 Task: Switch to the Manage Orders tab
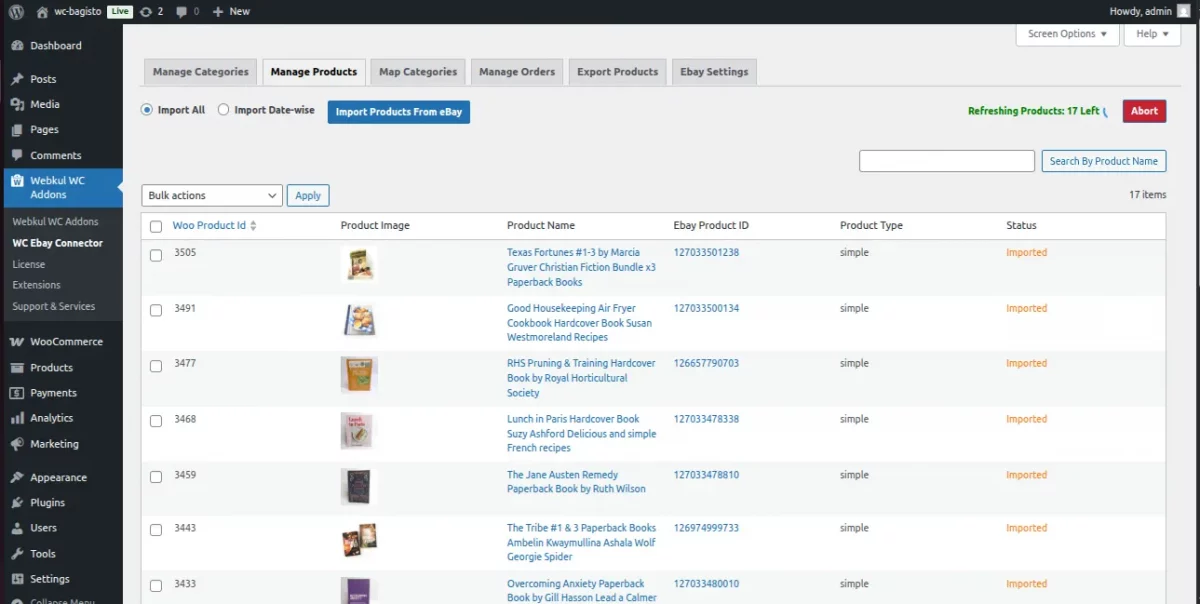click(x=517, y=72)
